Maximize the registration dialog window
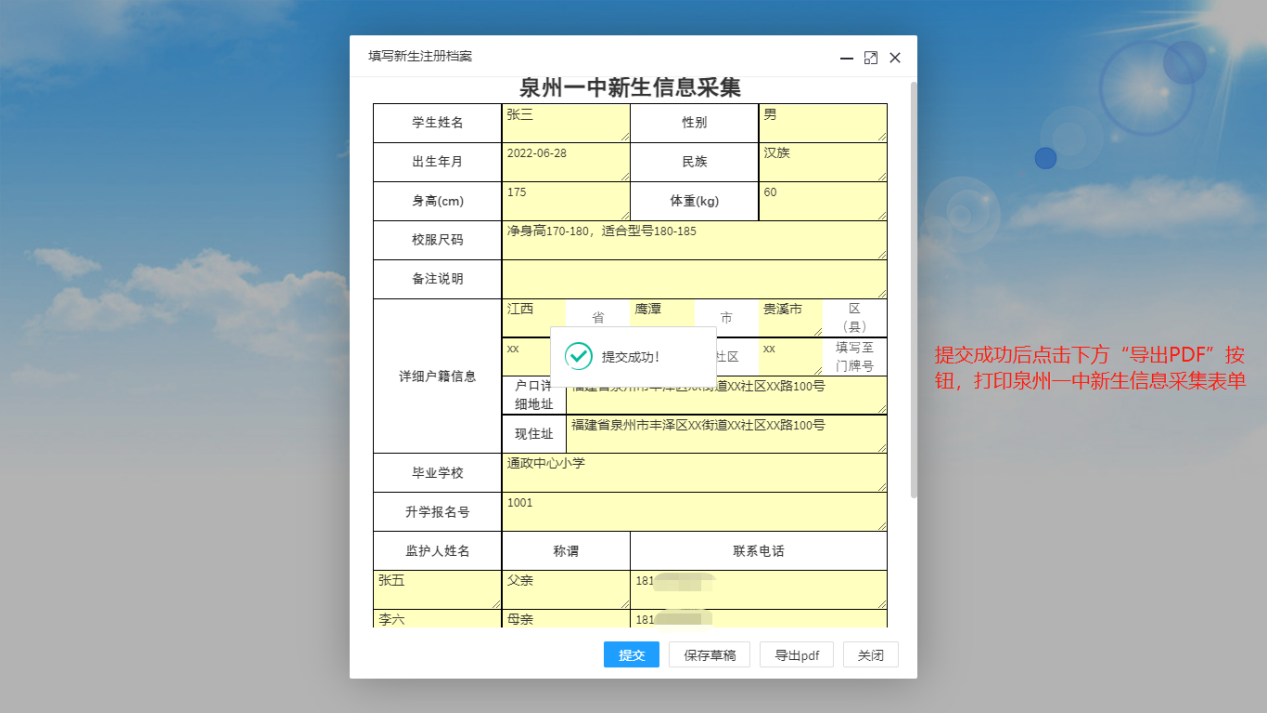The height and width of the screenshot is (713, 1267). (870, 58)
